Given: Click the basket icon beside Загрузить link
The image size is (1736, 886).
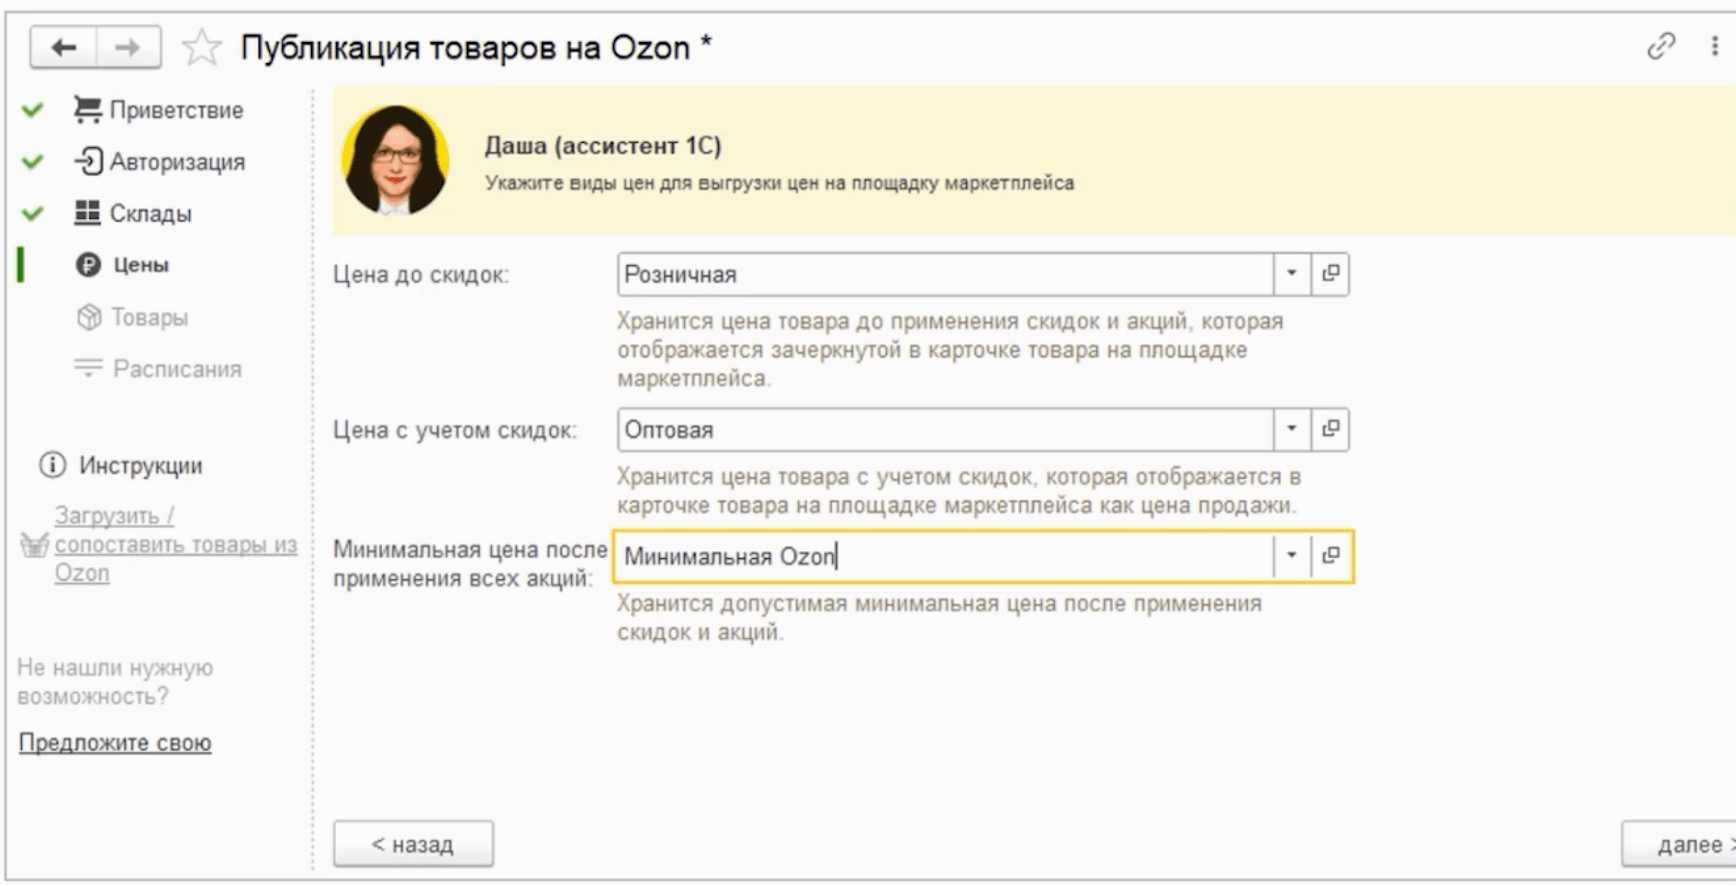Looking at the screenshot, I should (x=35, y=545).
